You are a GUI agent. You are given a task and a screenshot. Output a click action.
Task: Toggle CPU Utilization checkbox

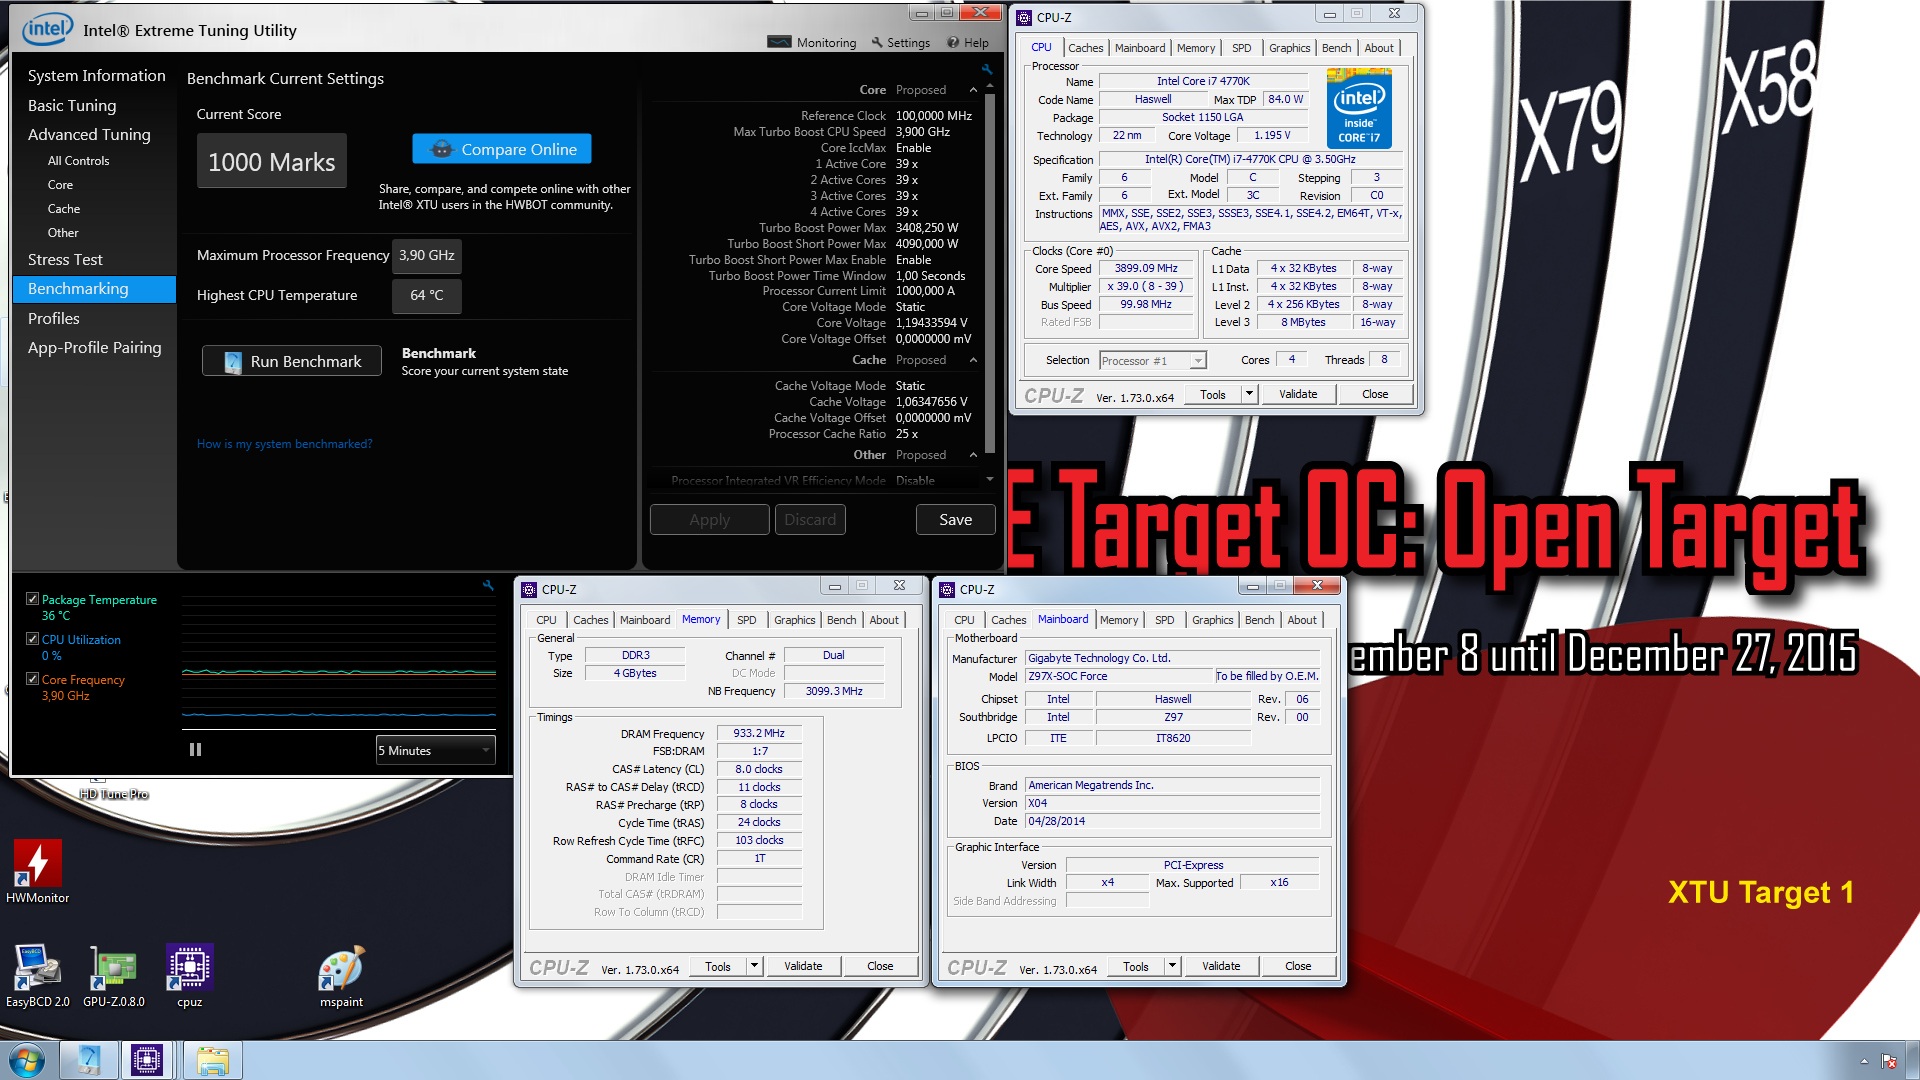(x=32, y=638)
